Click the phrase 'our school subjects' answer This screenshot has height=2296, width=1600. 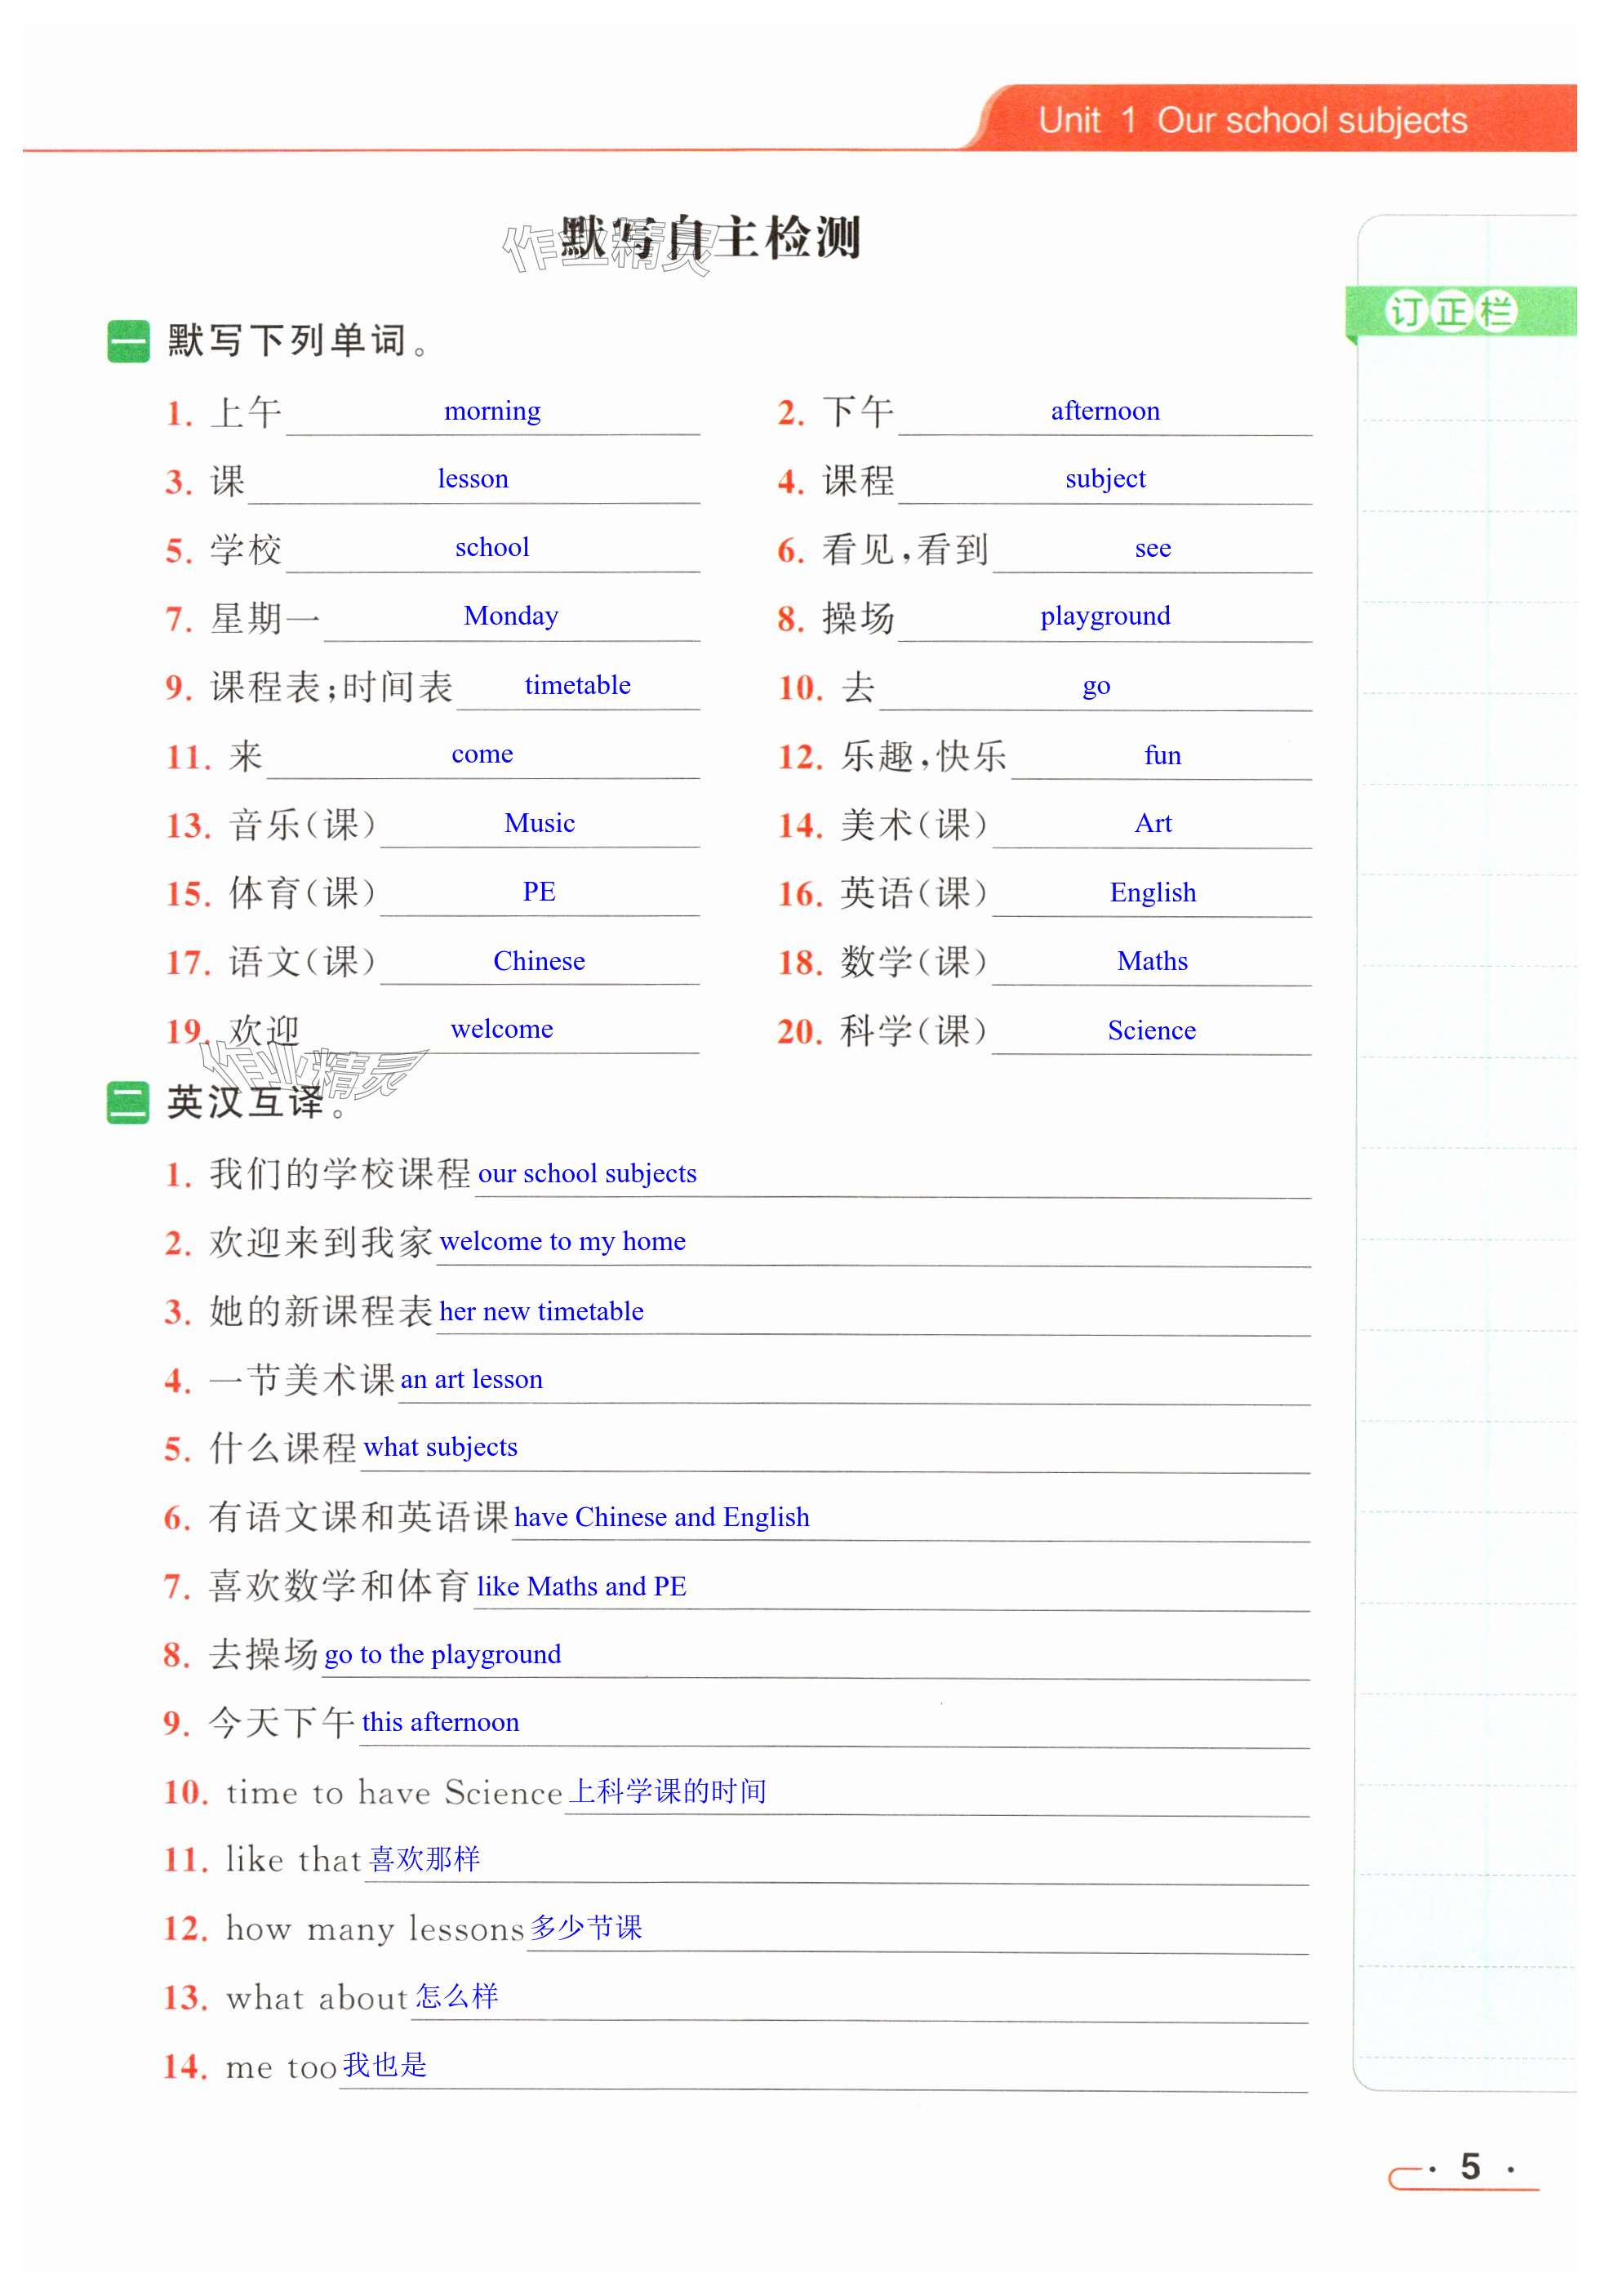tap(587, 1173)
